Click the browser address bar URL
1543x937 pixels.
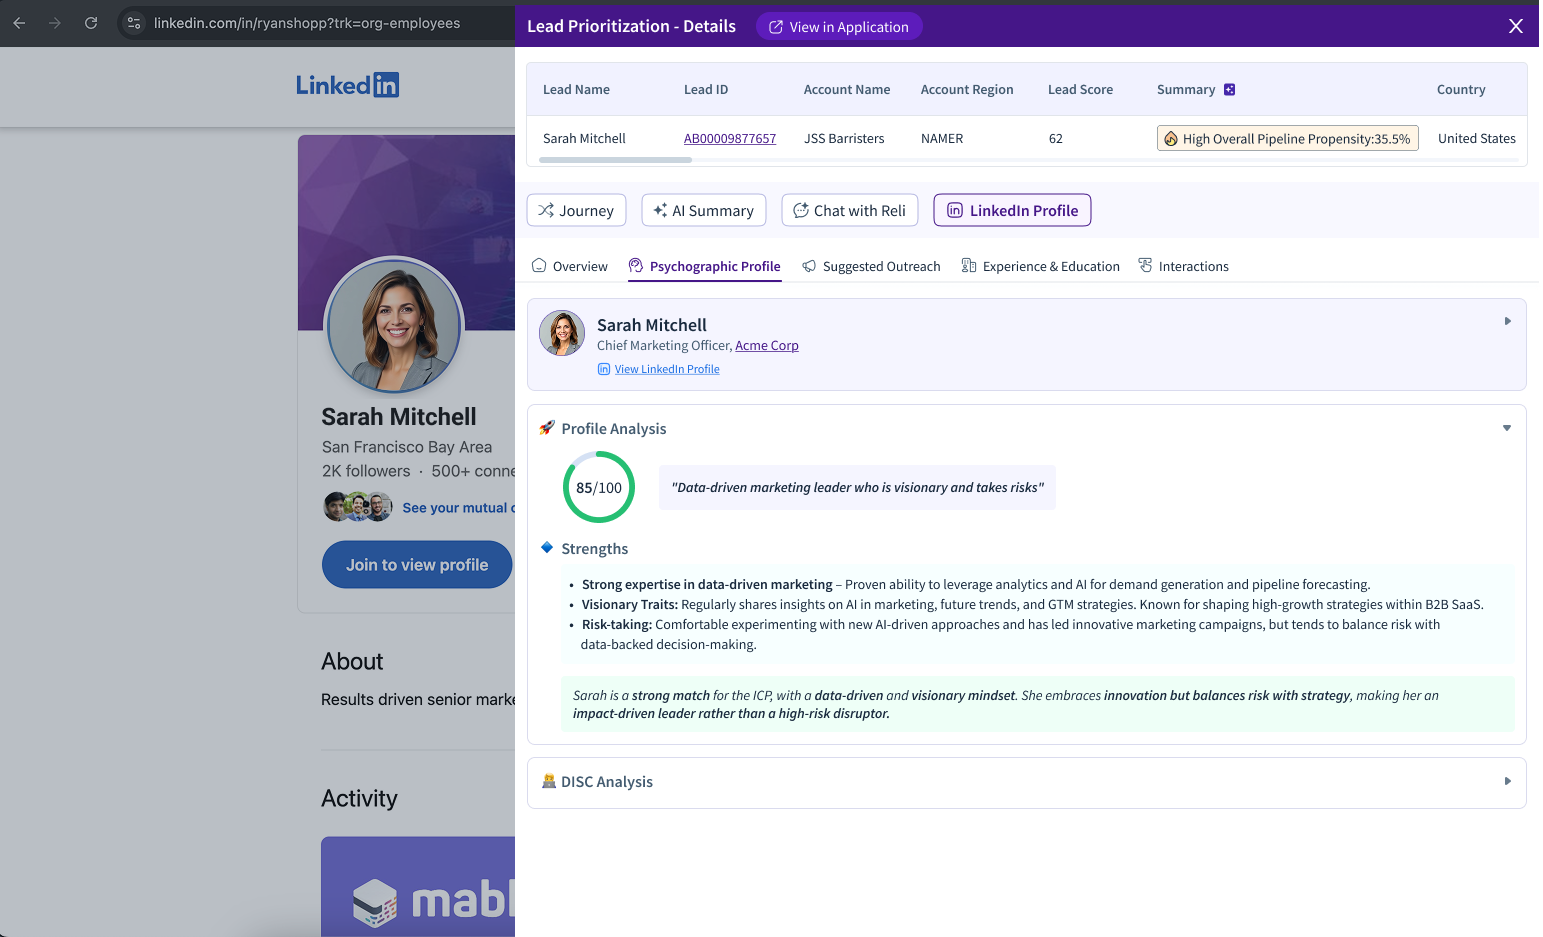(307, 23)
